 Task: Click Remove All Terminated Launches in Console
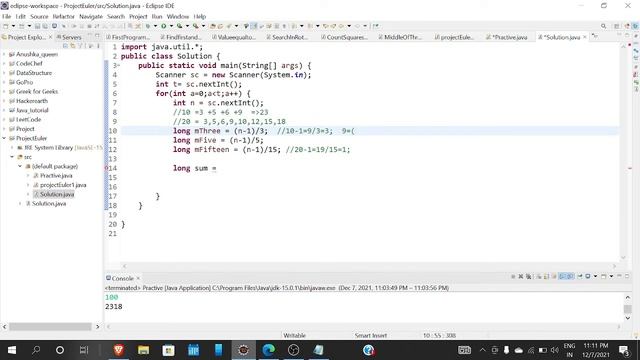[x=529, y=276]
